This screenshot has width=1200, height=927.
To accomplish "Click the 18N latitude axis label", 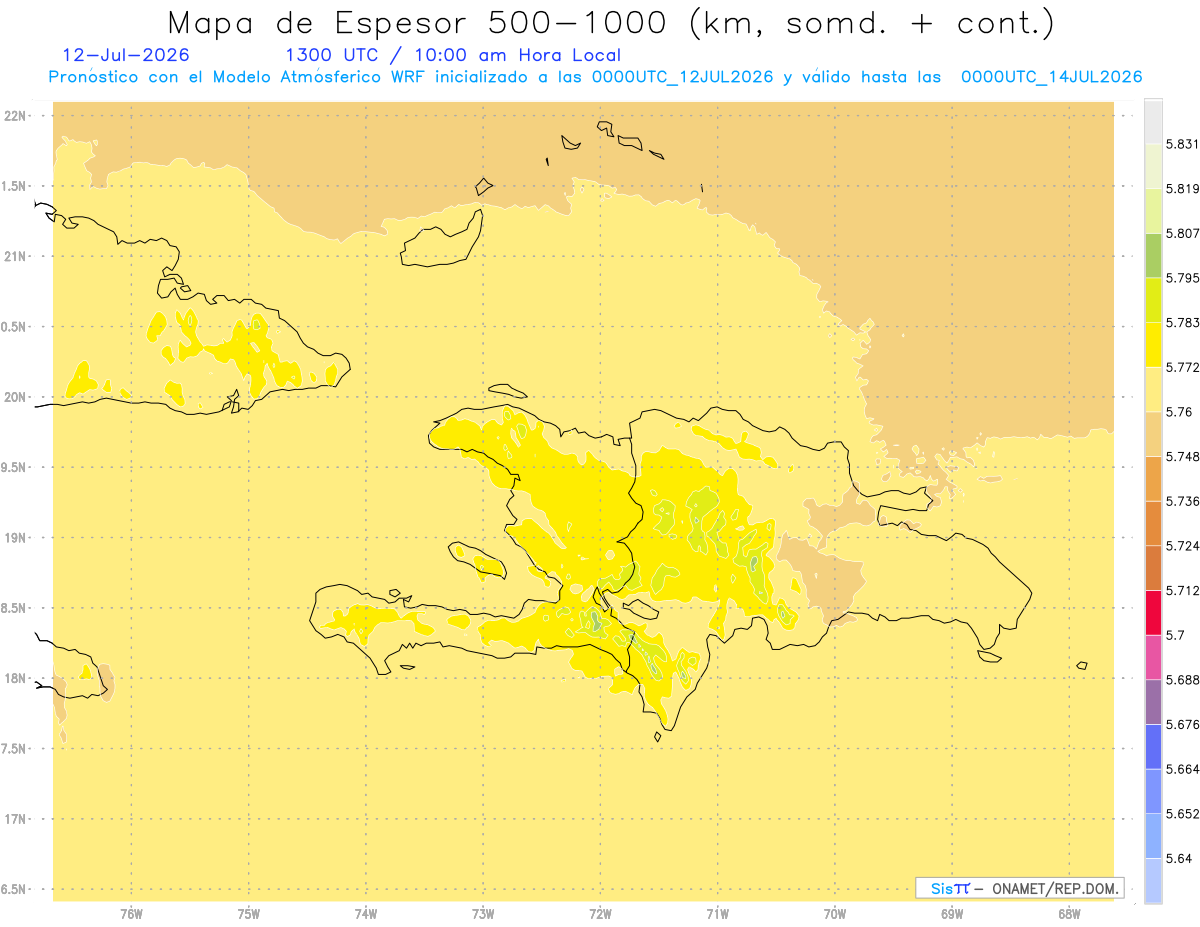I will pos(16,679).
